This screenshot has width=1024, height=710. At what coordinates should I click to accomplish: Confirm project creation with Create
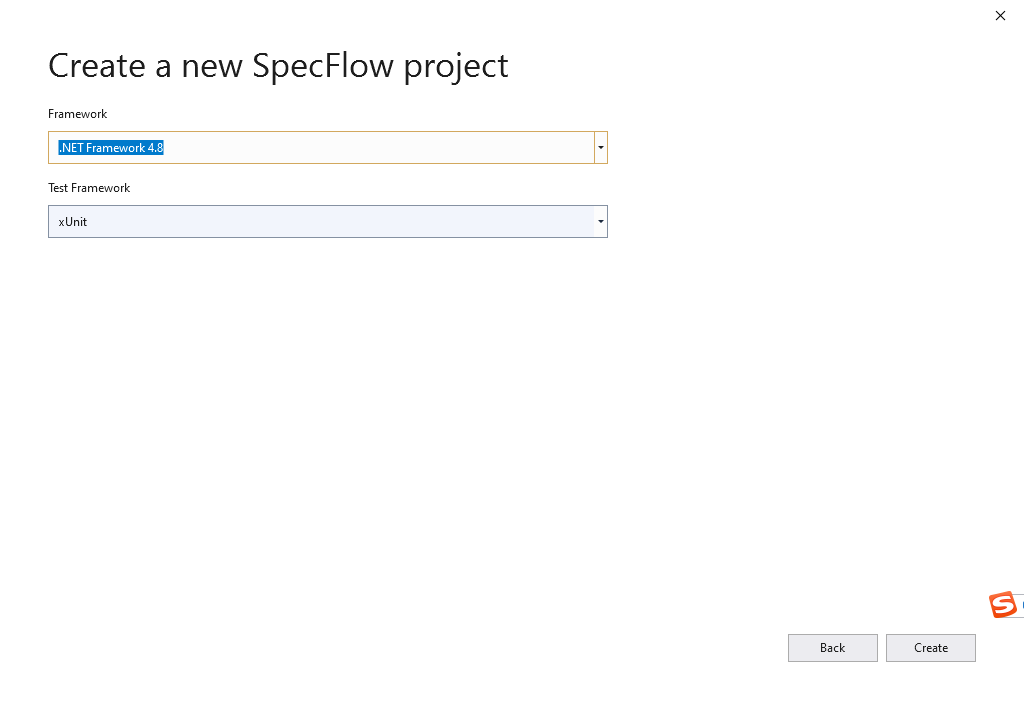[930, 647]
